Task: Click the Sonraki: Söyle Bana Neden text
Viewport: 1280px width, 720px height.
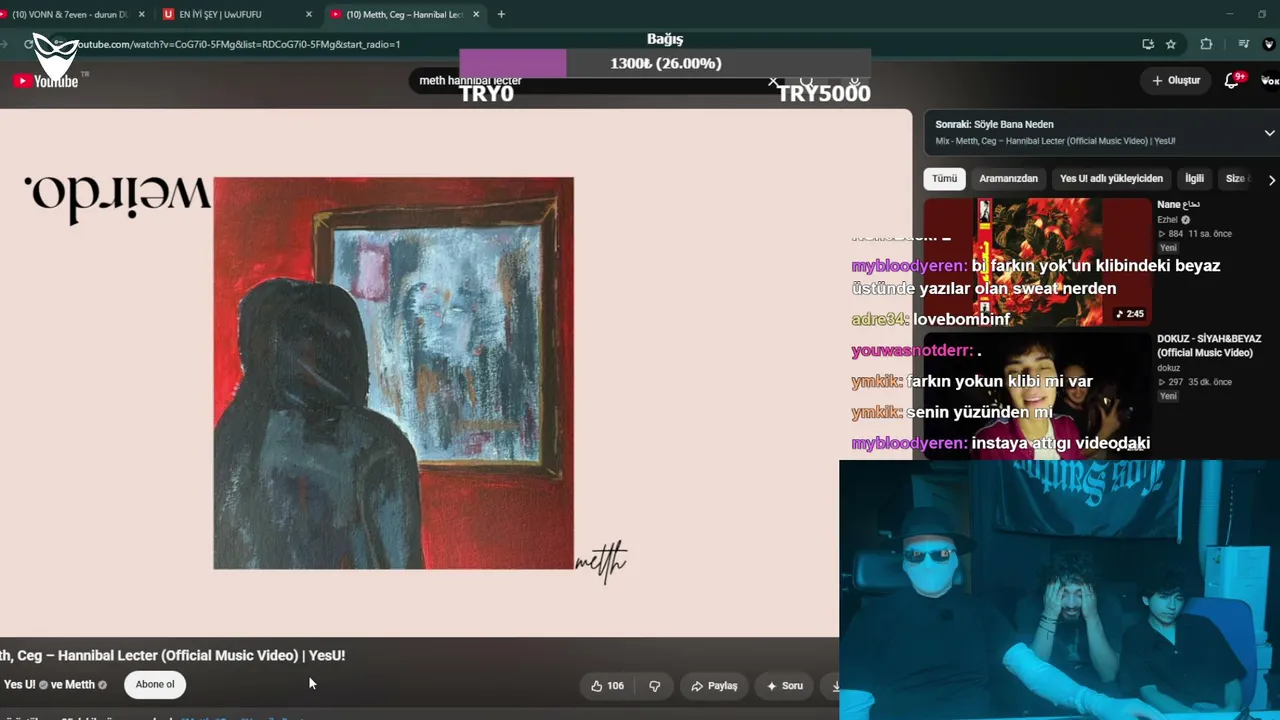Action: tap(994, 125)
